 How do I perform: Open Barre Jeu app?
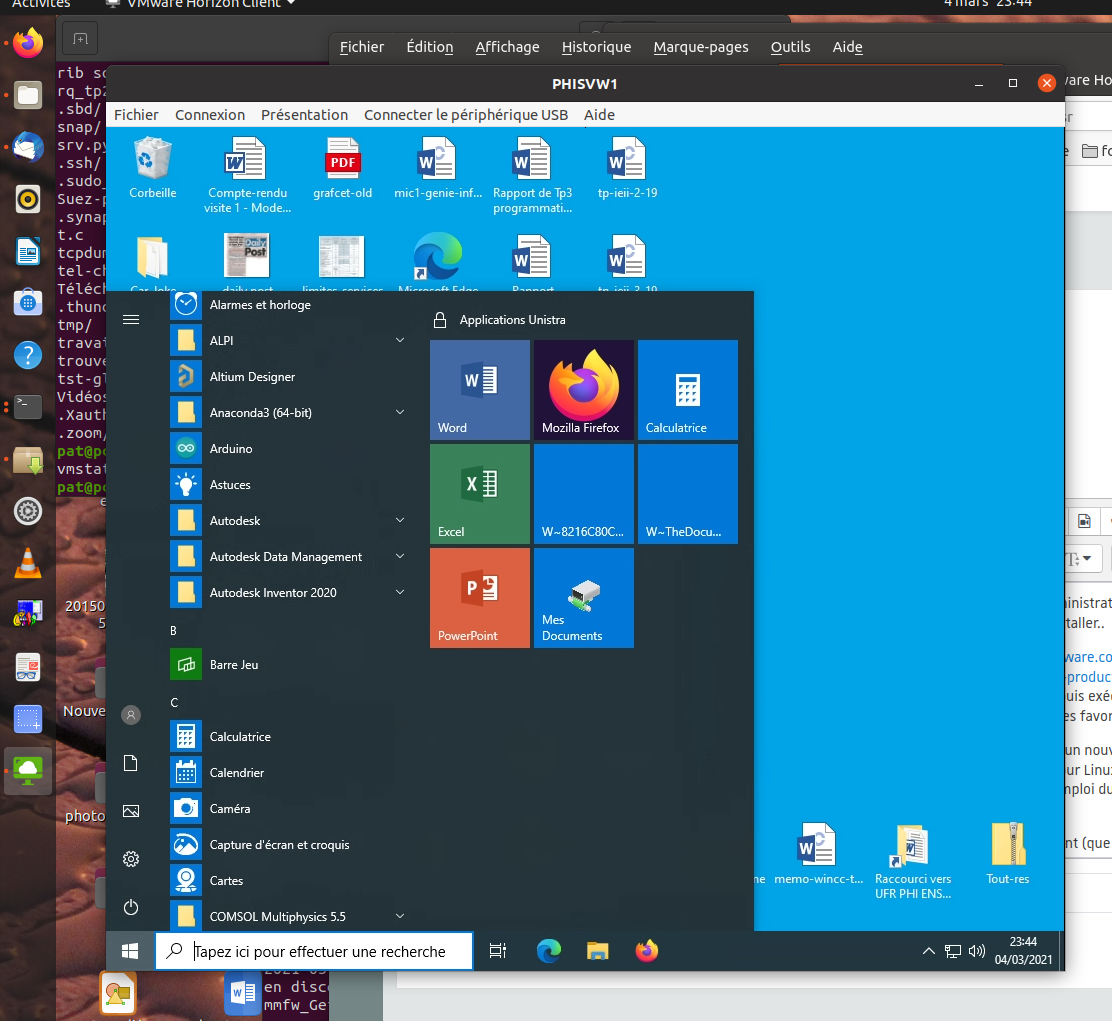click(x=291, y=665)
